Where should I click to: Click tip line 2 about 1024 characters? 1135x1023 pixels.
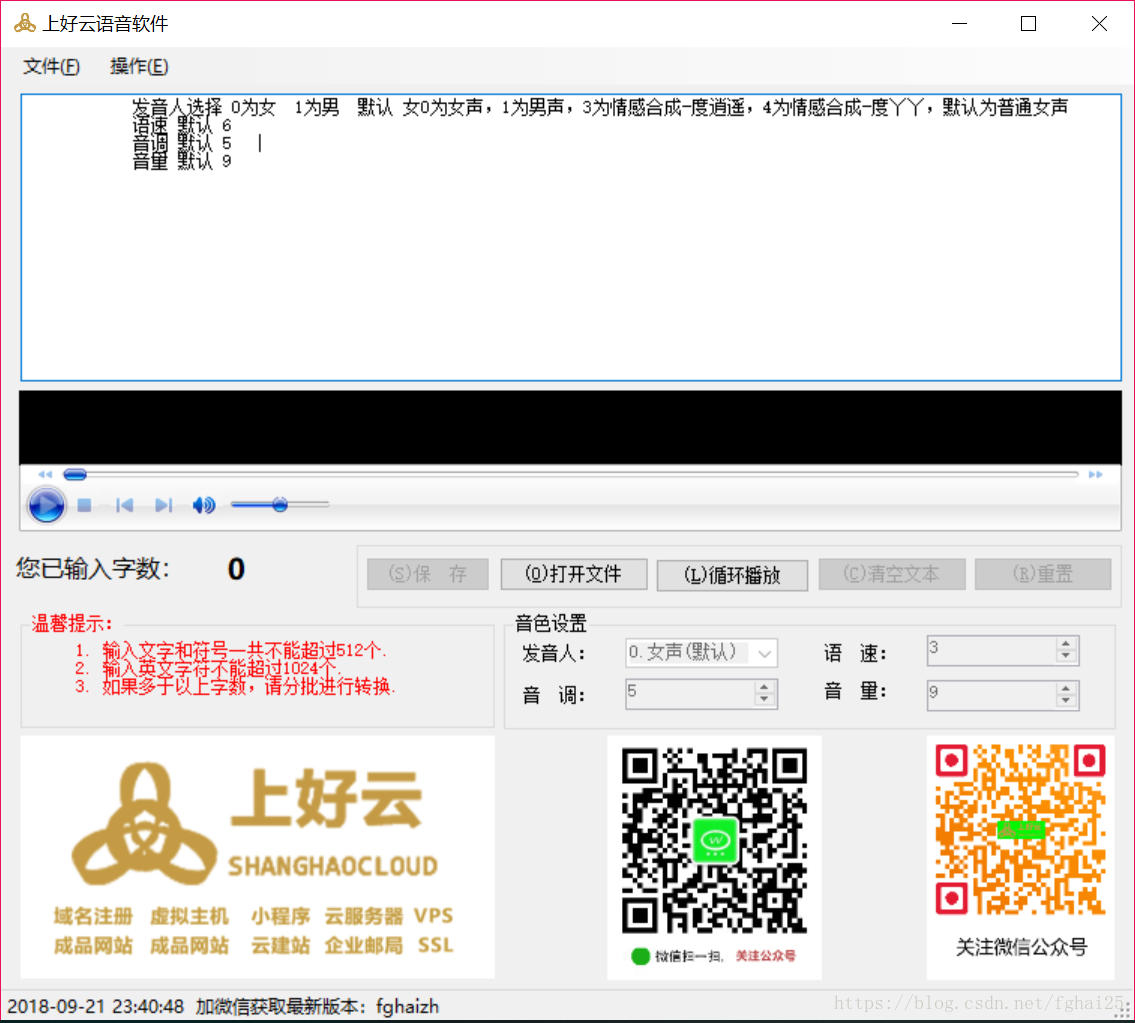click(209, 668)
